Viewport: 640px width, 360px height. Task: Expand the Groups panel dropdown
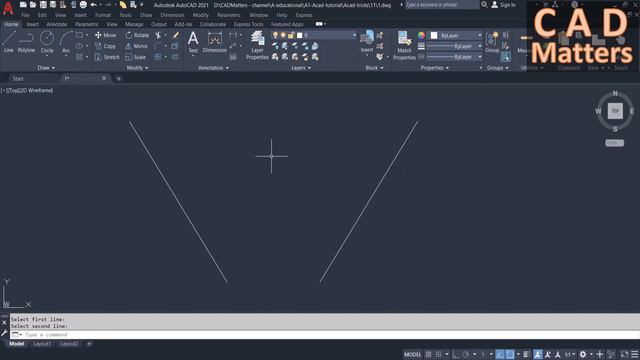498,68
